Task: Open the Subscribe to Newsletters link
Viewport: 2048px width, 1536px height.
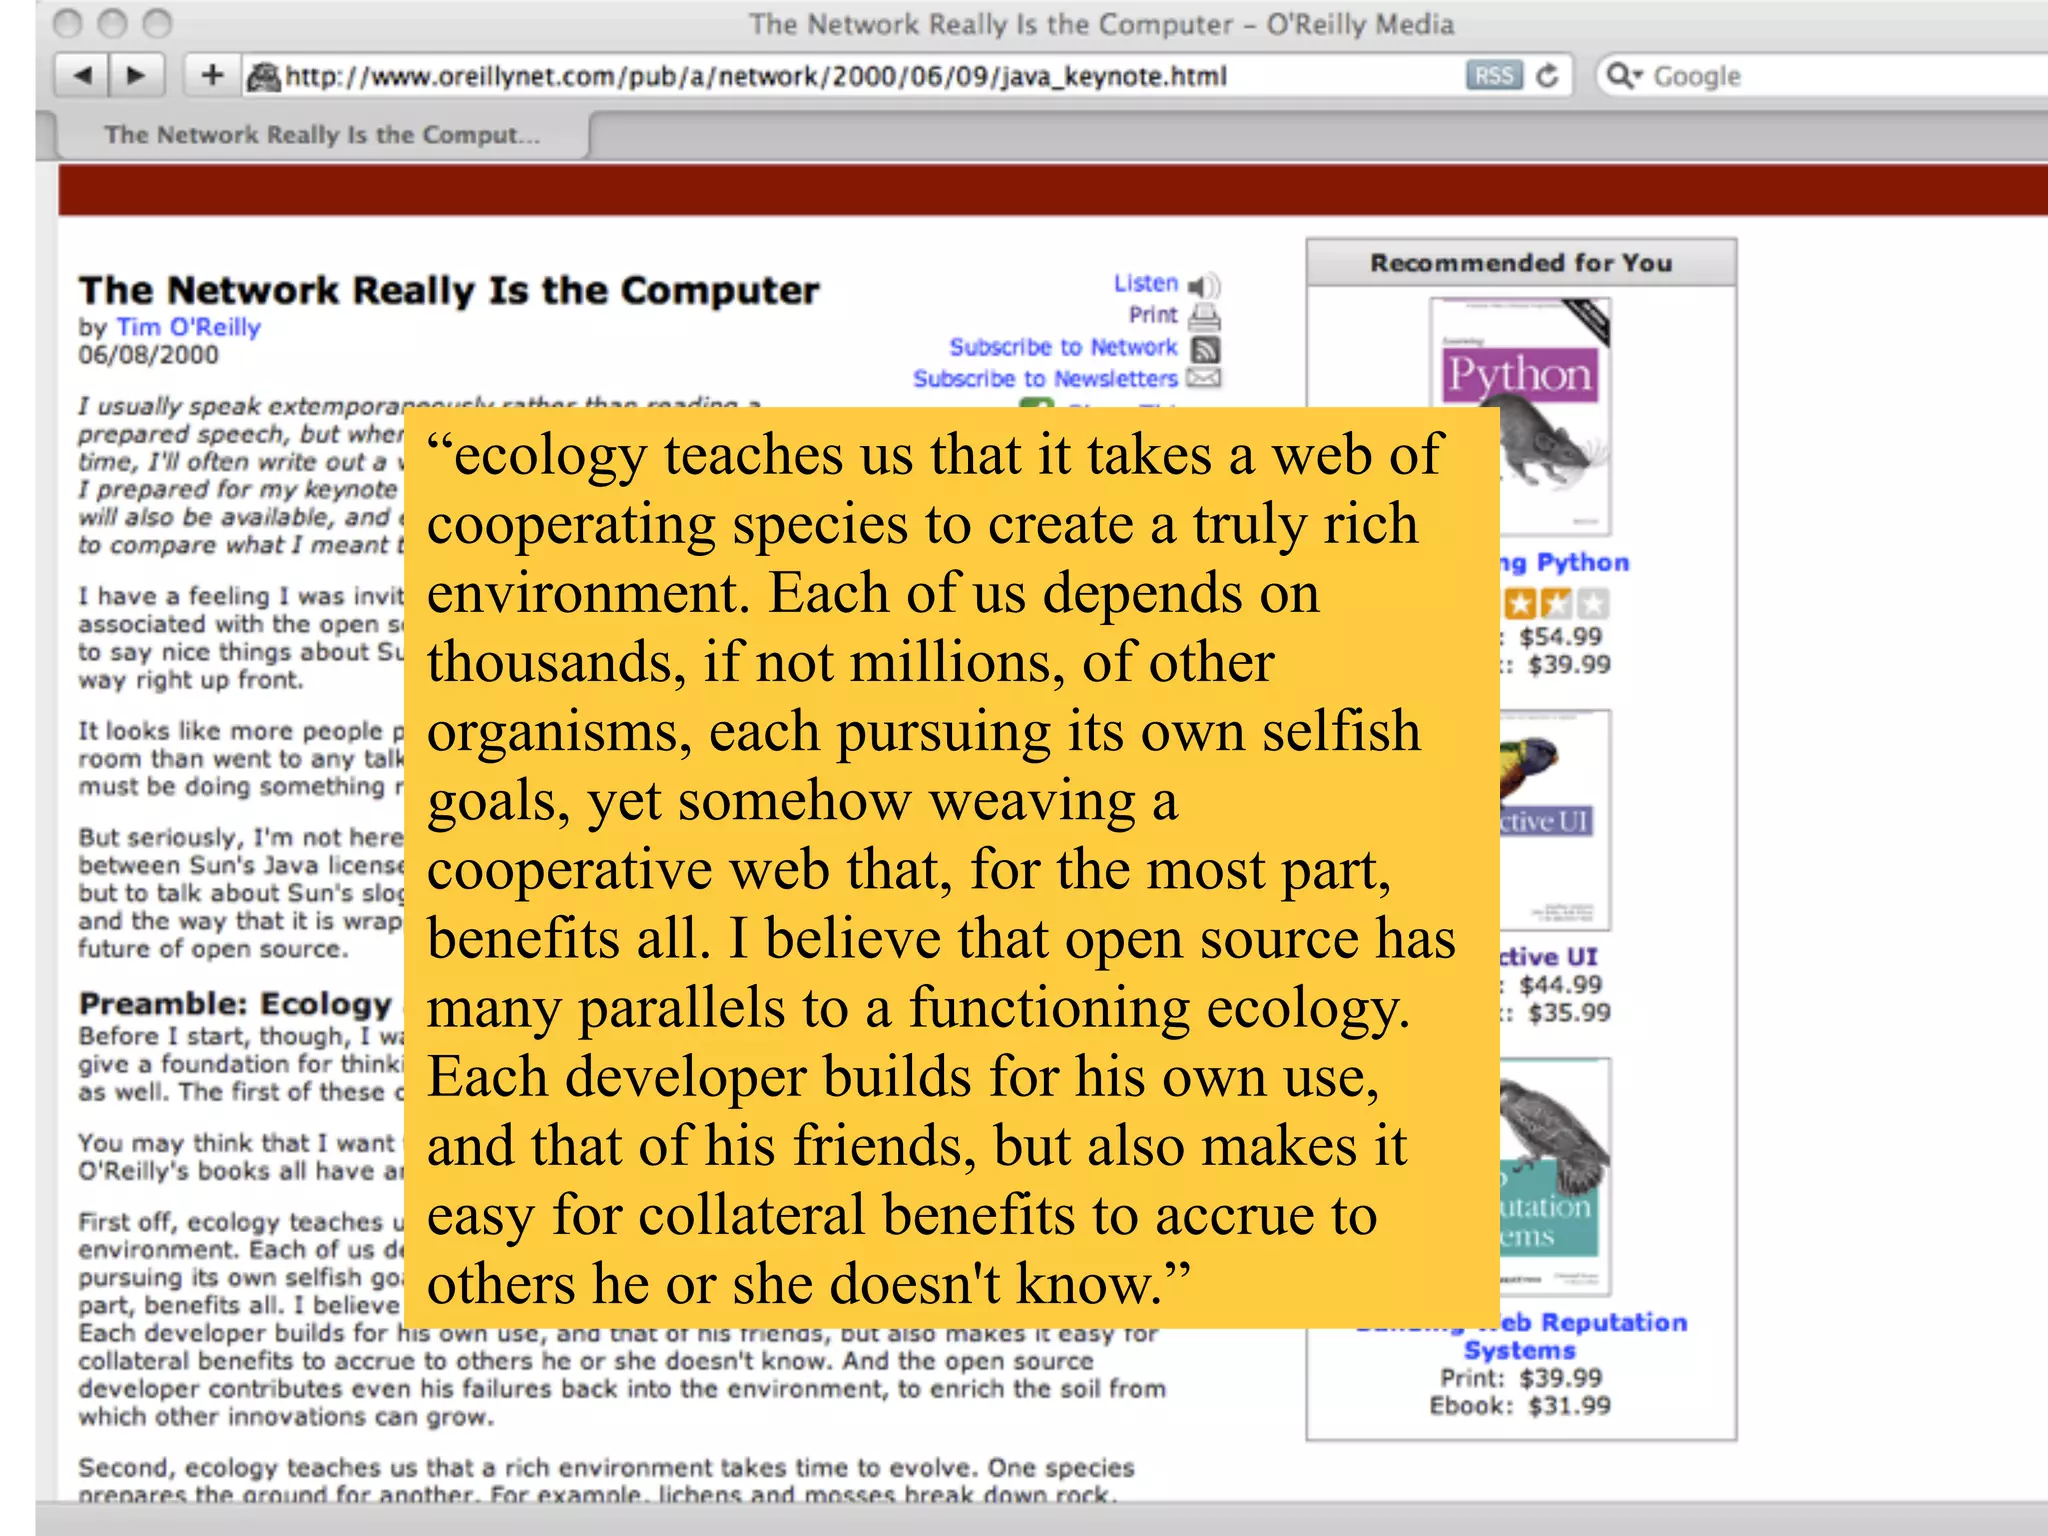Action: pyautogui.click(x=1045, y=379)
